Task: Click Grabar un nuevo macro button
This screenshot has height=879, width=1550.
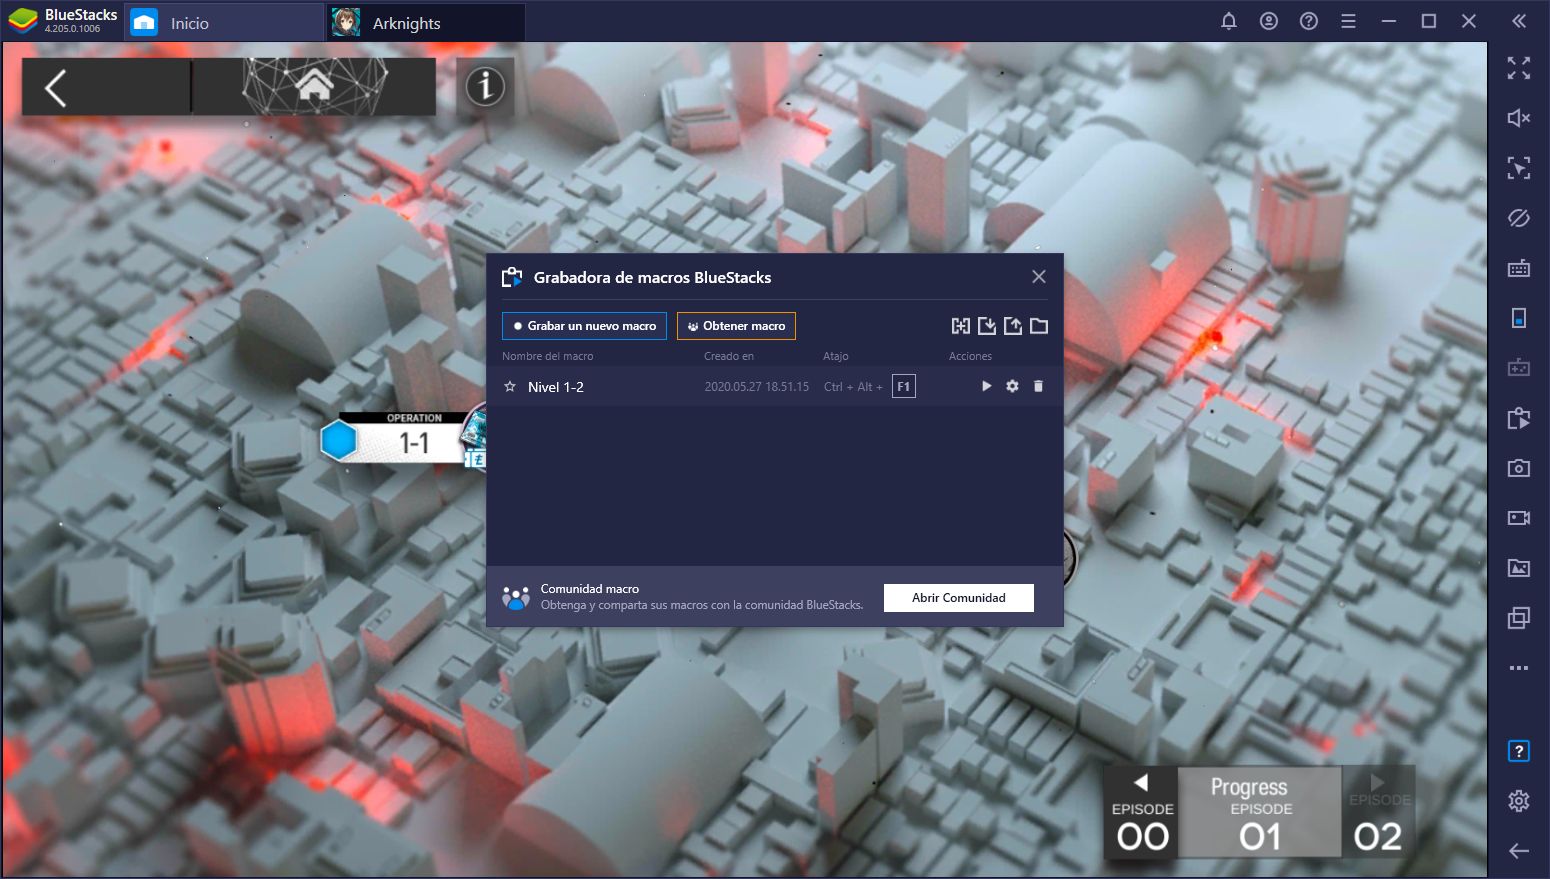Action: [584, 326]
